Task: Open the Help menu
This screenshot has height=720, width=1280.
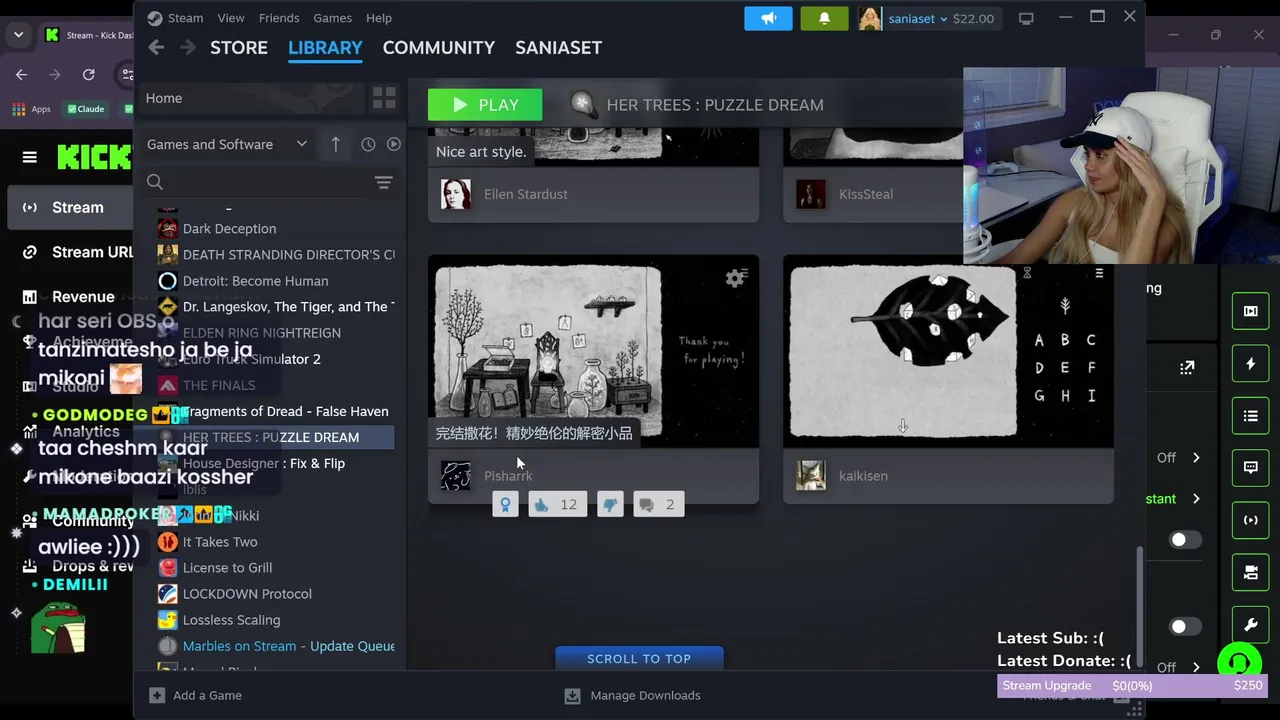Action: pyautogui.click(x=379, y=18)
